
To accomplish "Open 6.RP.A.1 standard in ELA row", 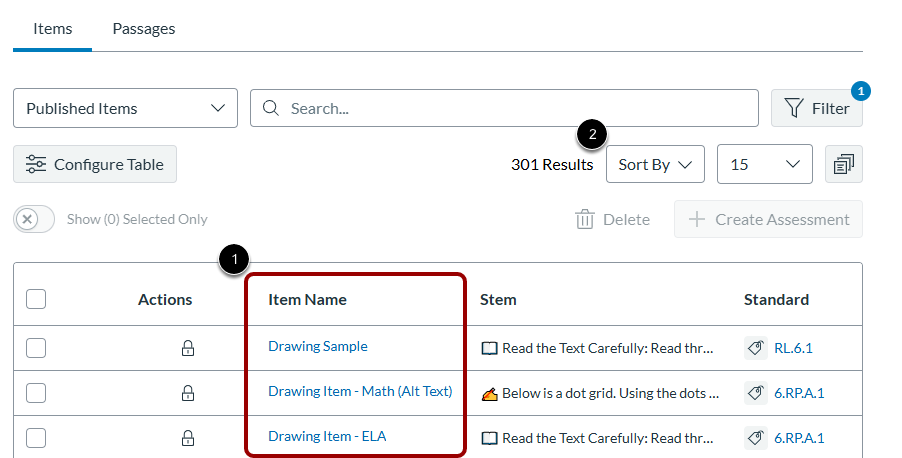I will tap(799, 438).
